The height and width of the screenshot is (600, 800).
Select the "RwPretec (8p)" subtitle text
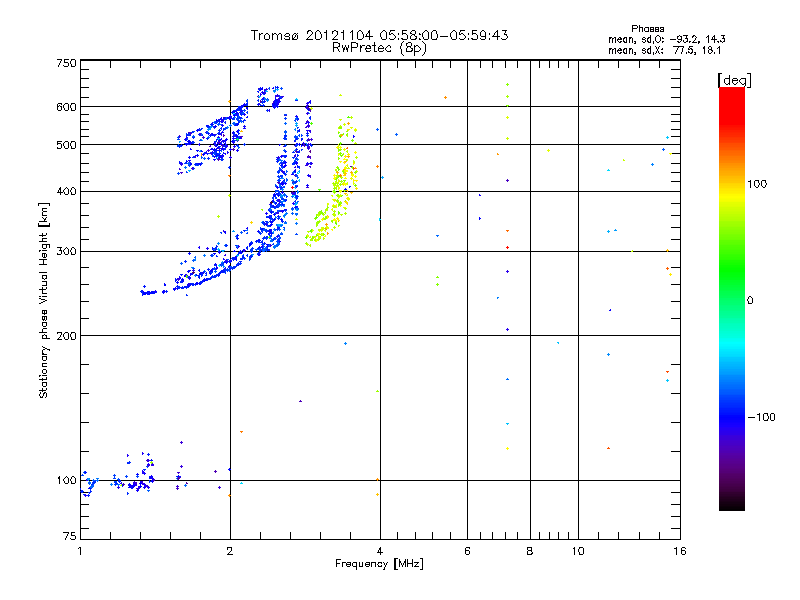(379, 48)
